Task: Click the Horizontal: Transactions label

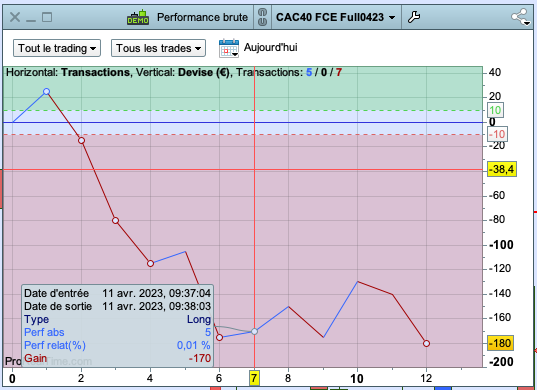Action: pos(68,73)
